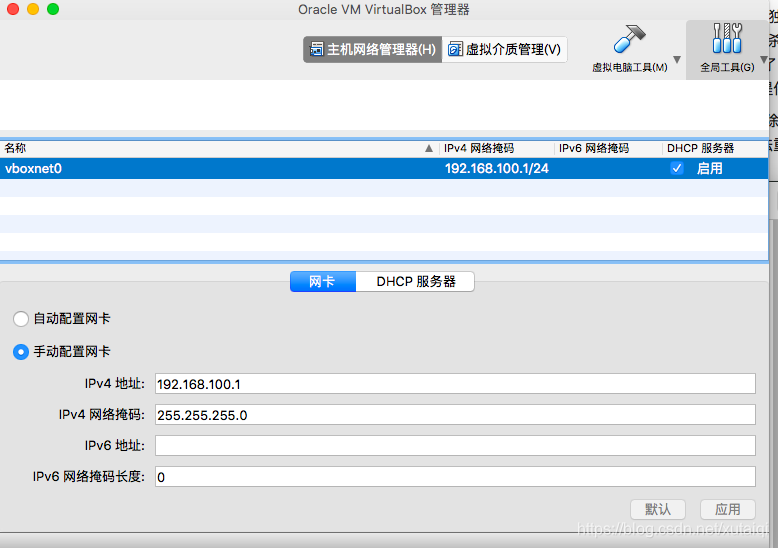Click the 默认 reset button

tap(658, 509)
